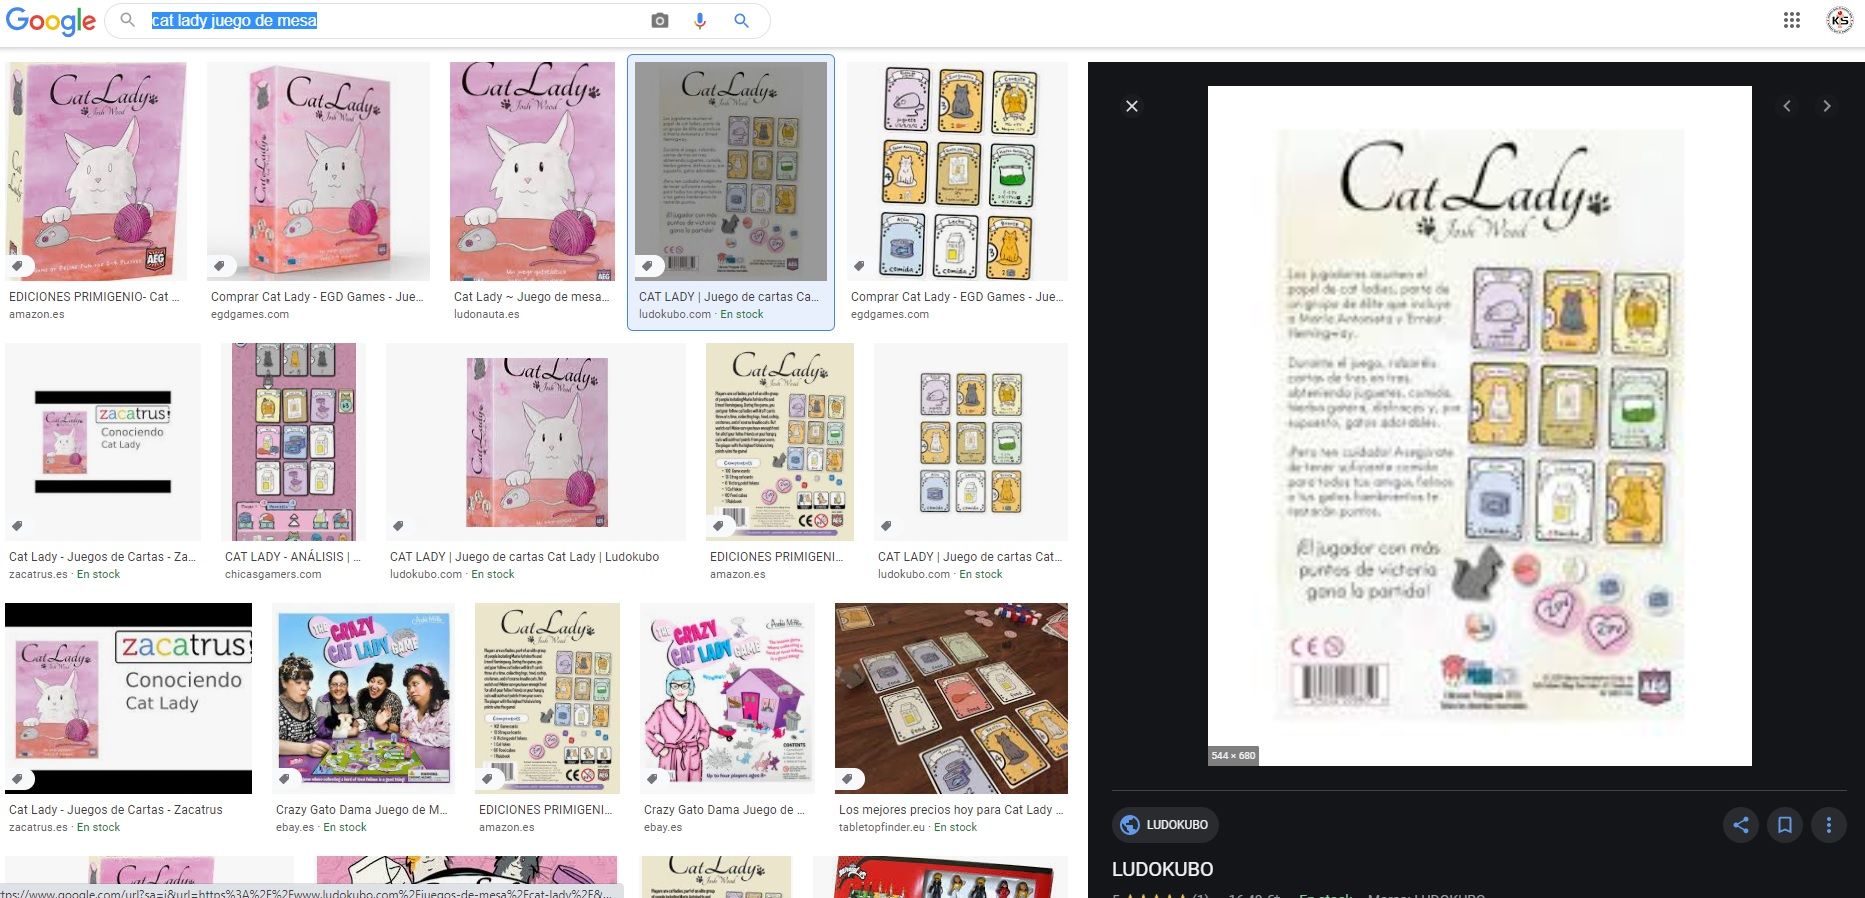Screen dimensions: 1865x898
Task: Click 'CAT LADY | Juego de cartas Ca...' title
Action: [729, 297]
